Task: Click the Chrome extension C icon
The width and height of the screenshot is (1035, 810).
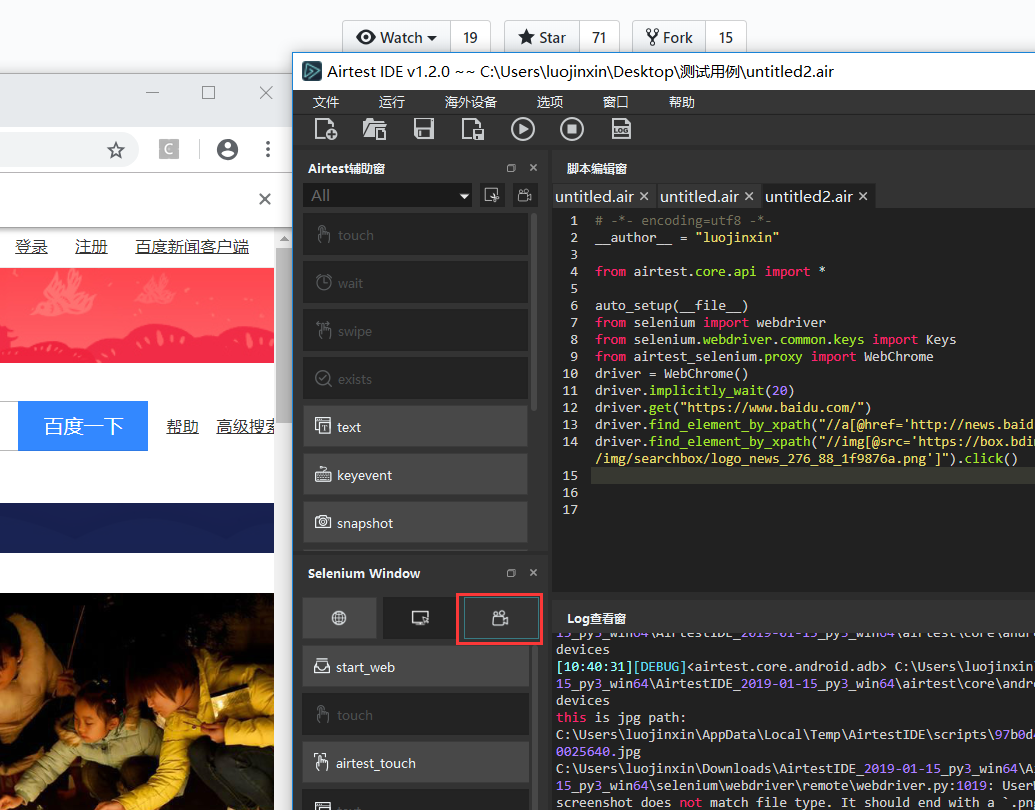Action: (169, 149)
